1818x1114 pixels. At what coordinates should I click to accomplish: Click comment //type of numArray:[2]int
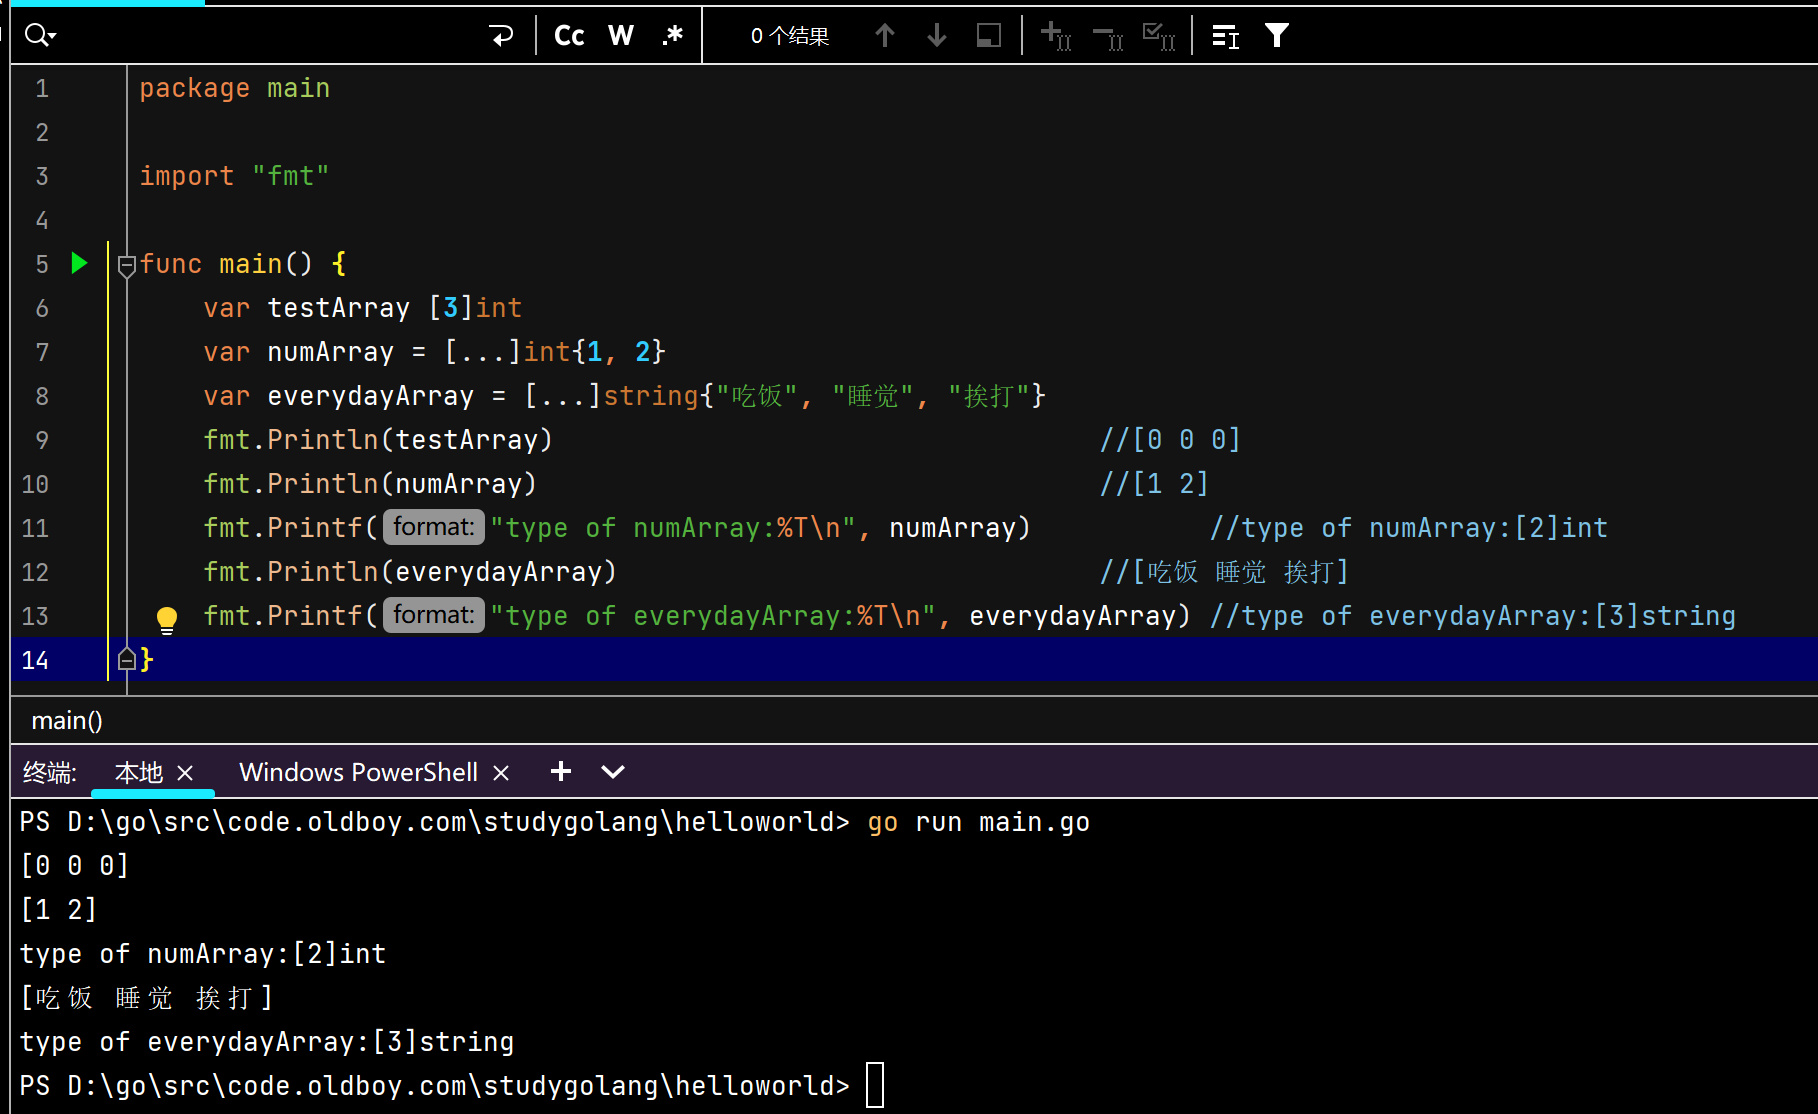1408,528
